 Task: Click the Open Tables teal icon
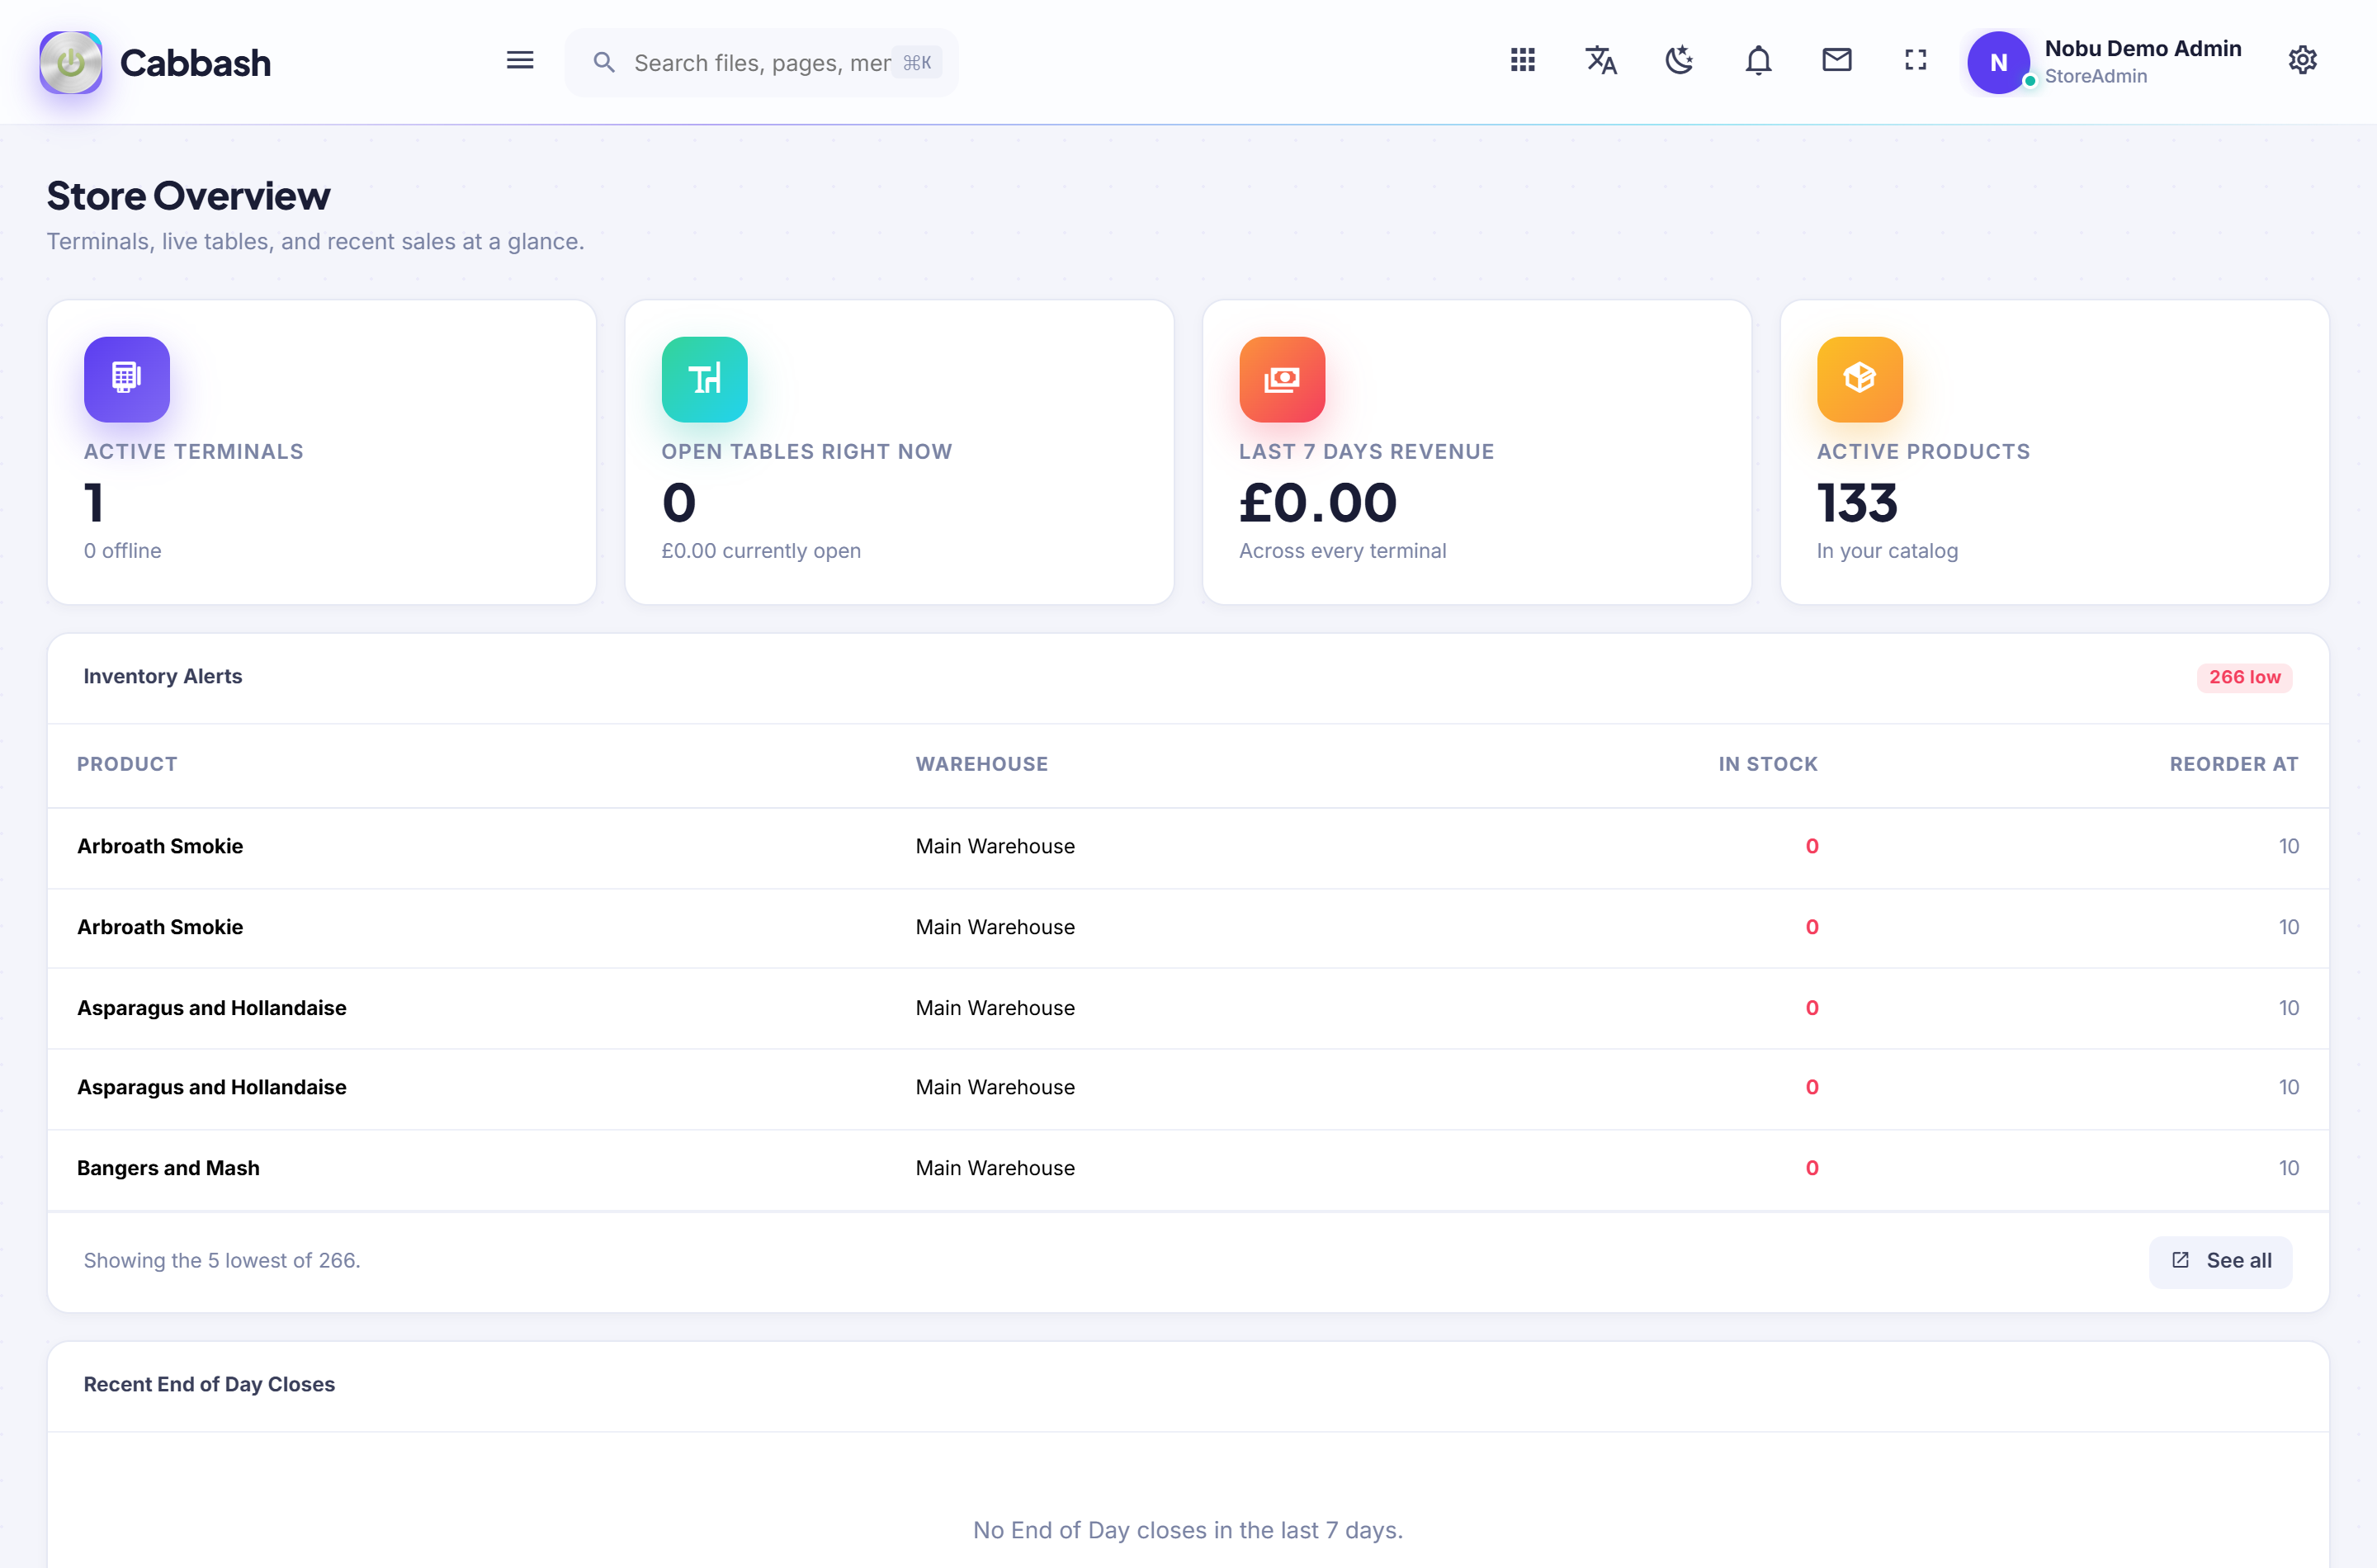[704, 379]
